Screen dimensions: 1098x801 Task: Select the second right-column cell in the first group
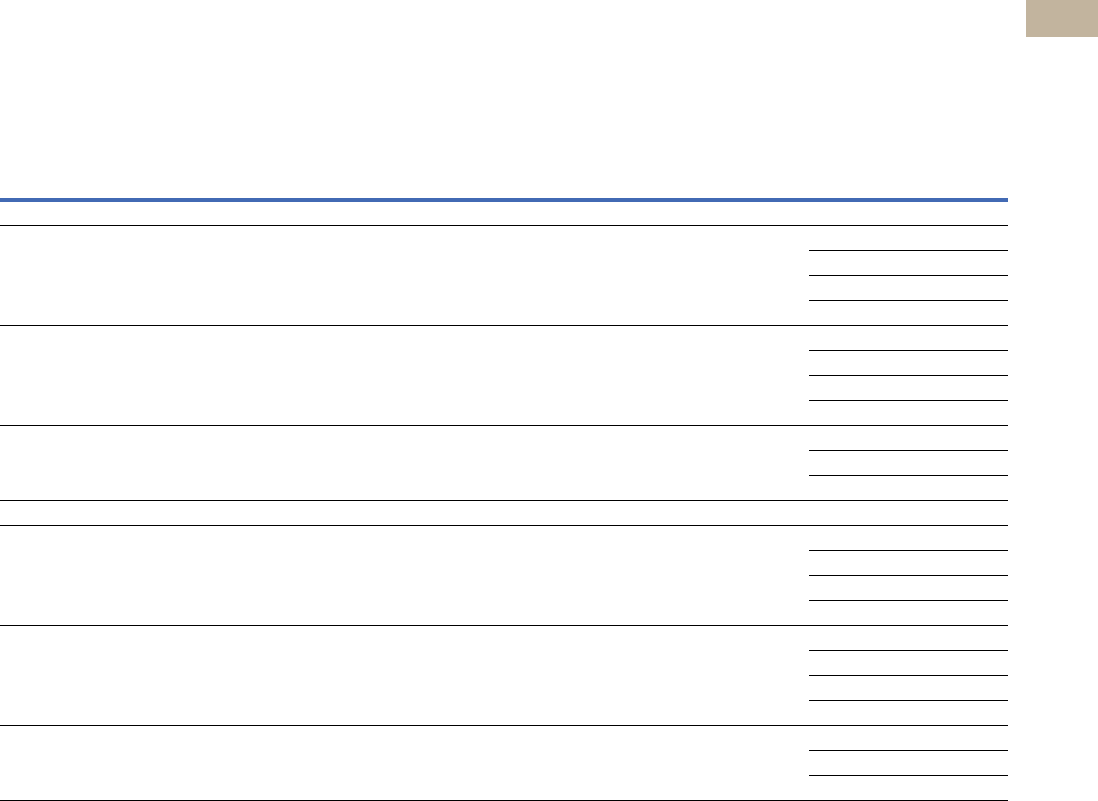(907, 263)
